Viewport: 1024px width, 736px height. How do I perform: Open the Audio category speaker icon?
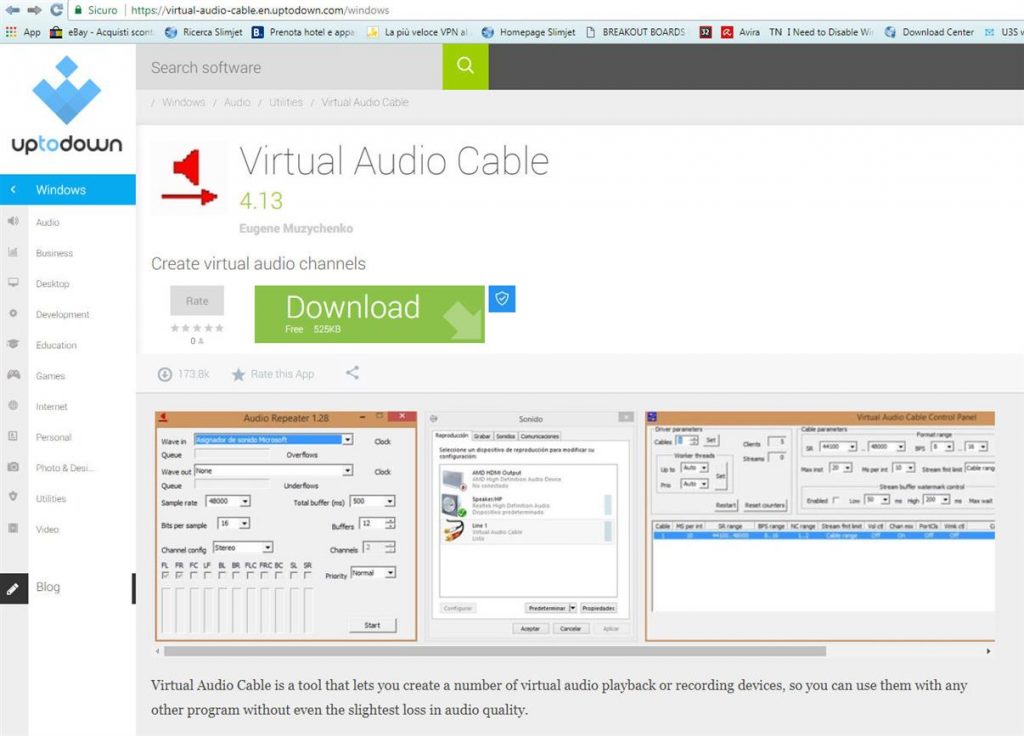(x=13, y=221)
